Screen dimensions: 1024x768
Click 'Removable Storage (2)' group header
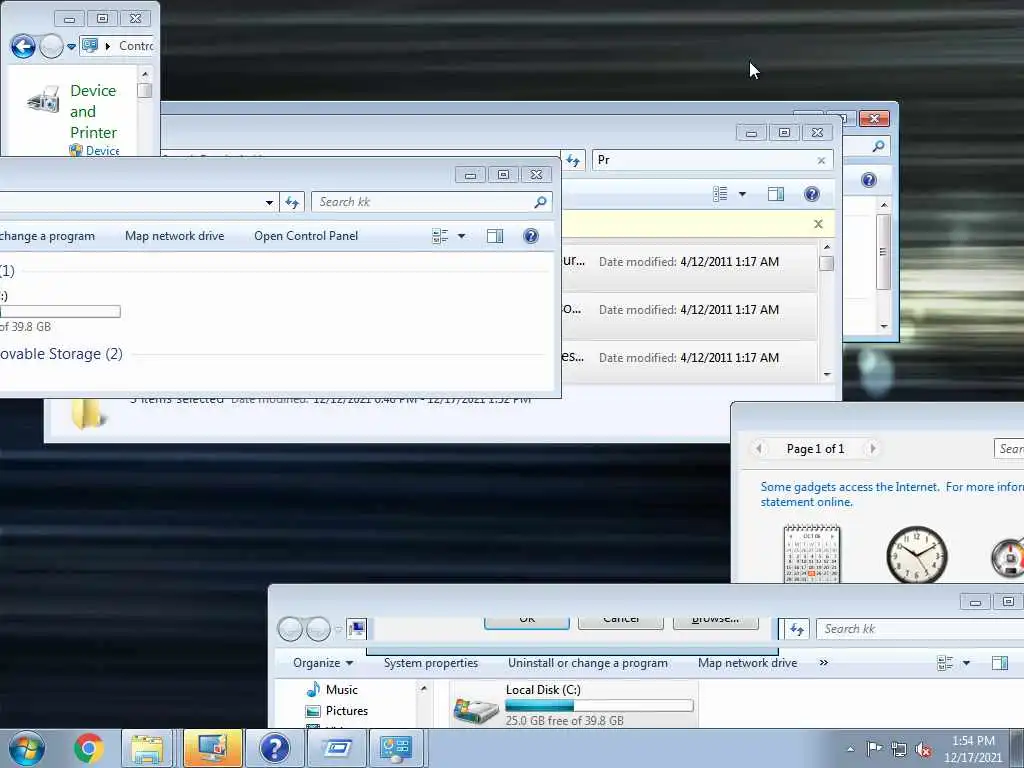[x=61, y=354]
